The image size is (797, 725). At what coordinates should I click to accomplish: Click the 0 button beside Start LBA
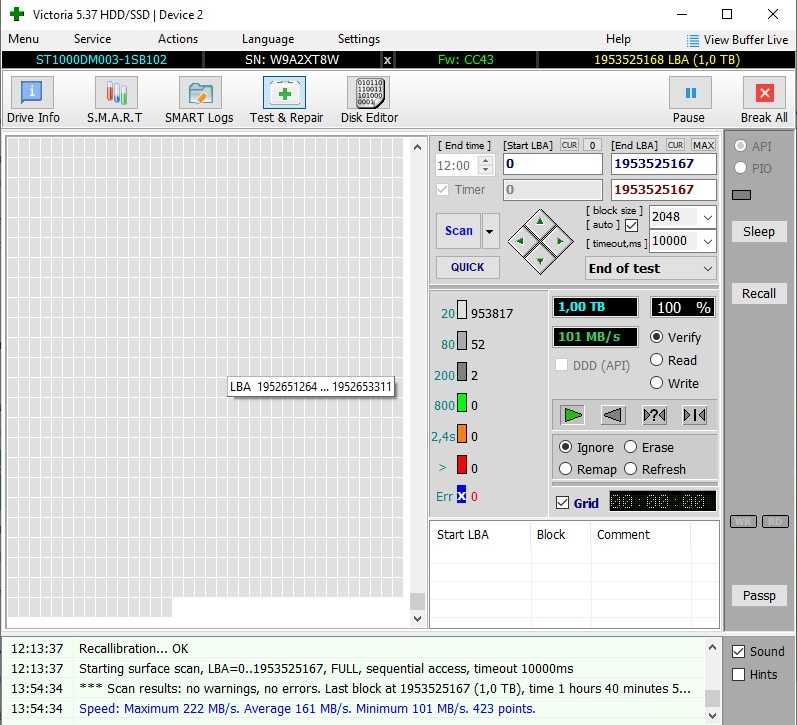(592, 145)
